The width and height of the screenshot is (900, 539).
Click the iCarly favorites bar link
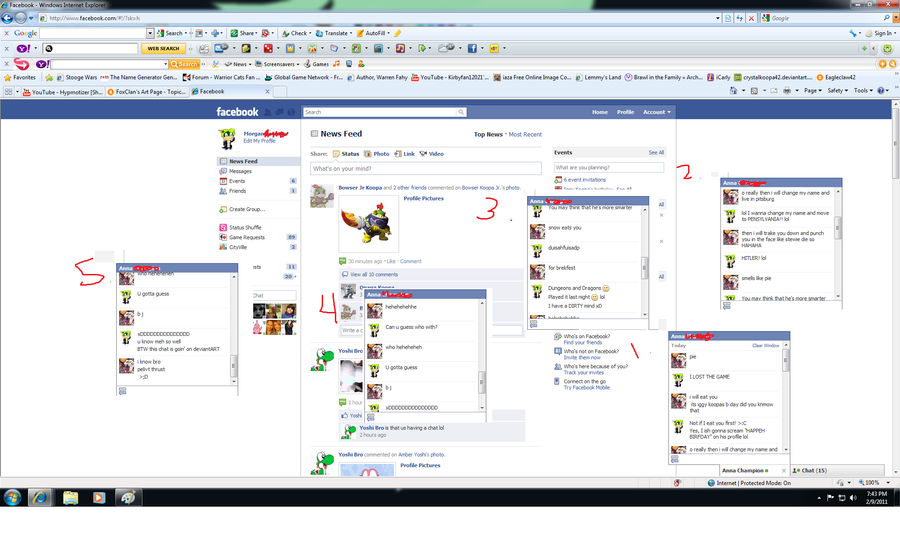point(719,77)
